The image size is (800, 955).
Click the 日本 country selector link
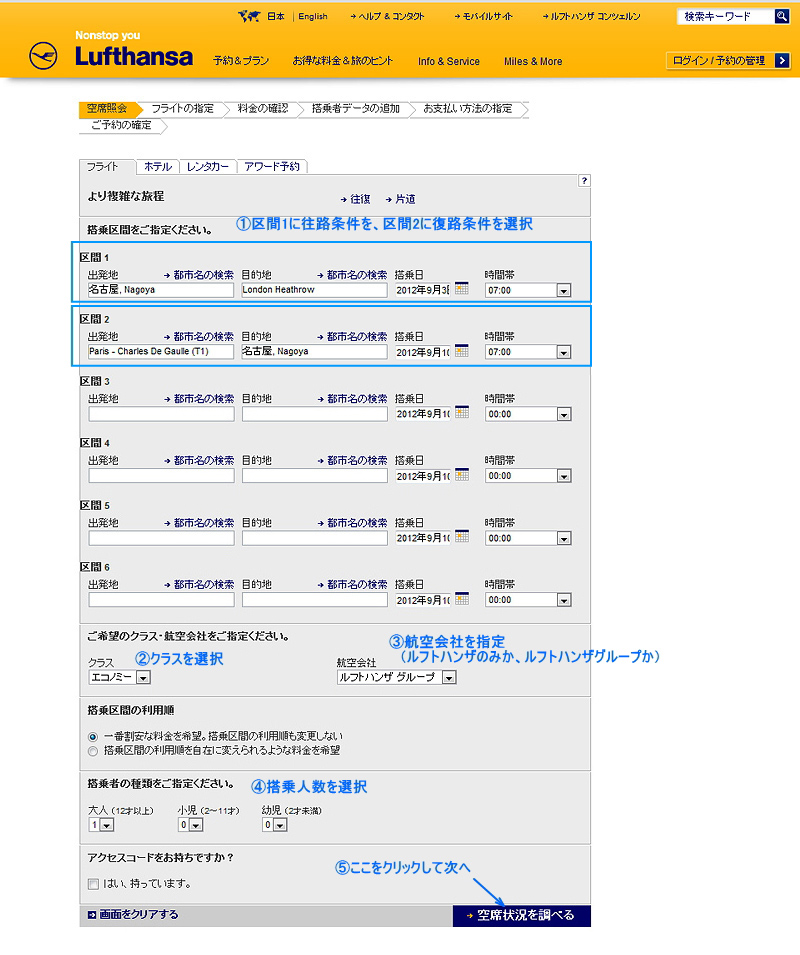tap(275, 16)
